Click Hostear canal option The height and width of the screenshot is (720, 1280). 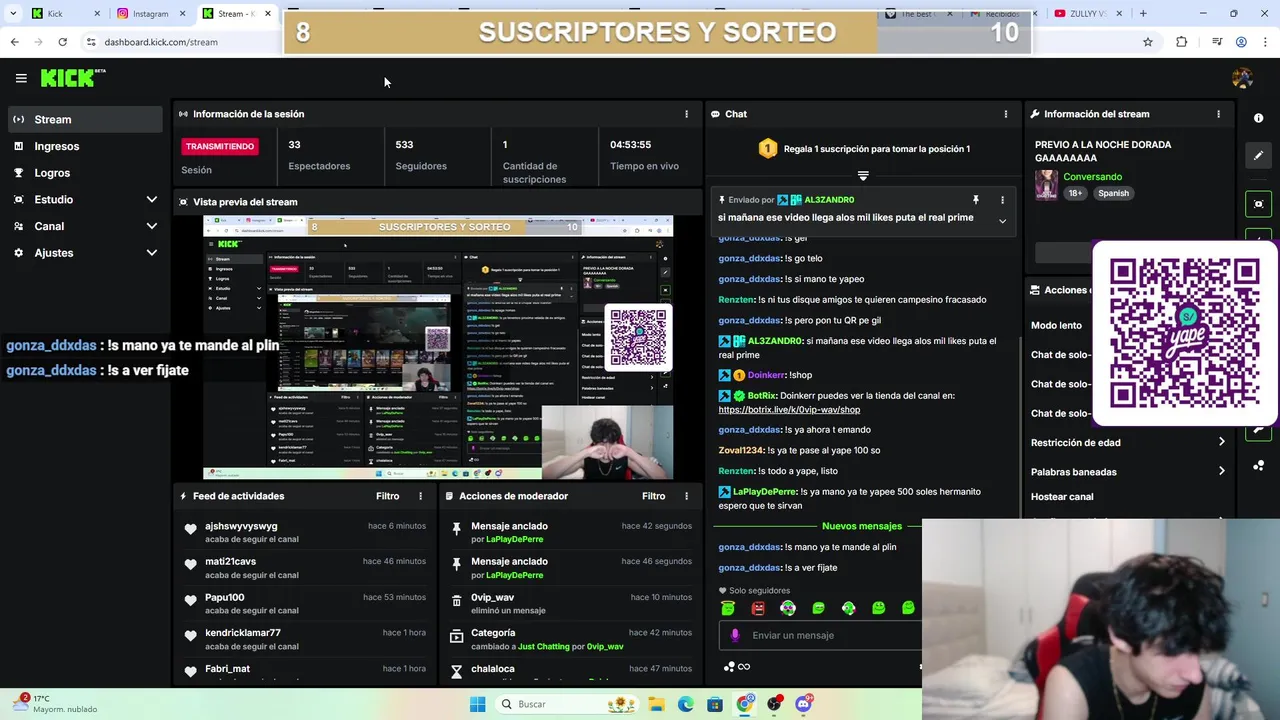tap(1062, 497)
